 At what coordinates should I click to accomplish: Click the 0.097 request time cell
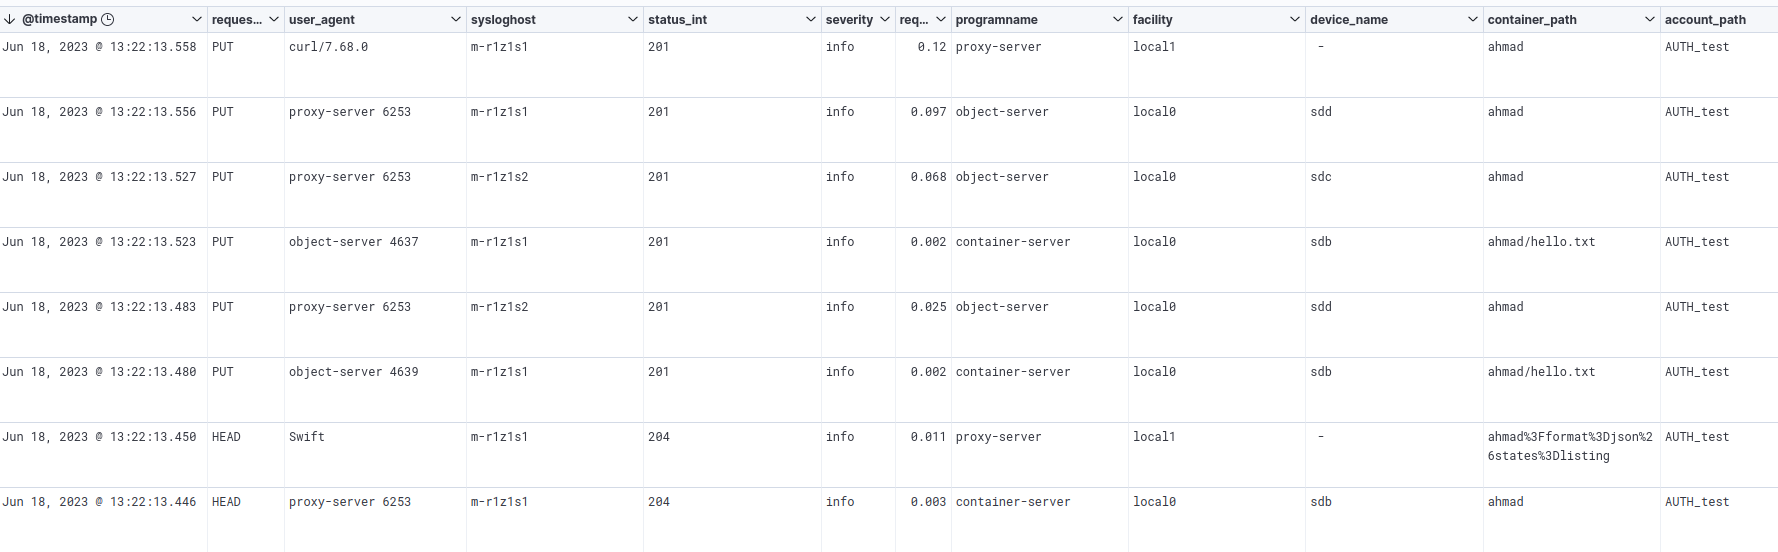[x=928, y=112]
